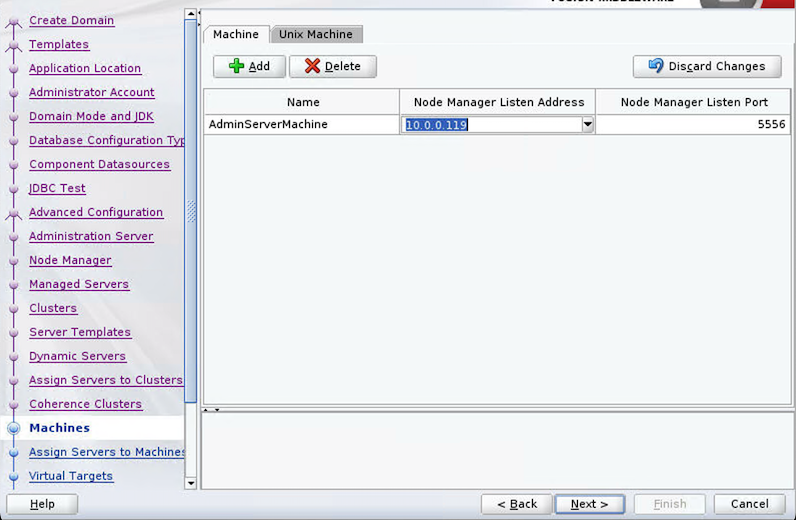Open Database Configuration Type step
Image resolution: width=796 pixels, height=520 pixels.
tap(107, 140)
